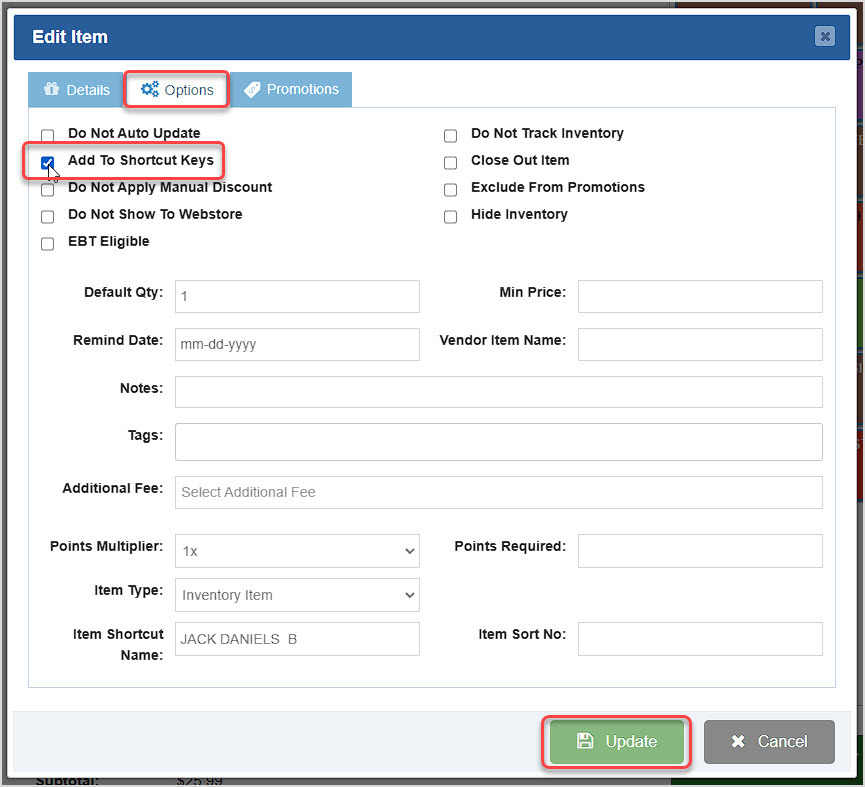Viewport: 865px width, 787px height.
Task: Click the Remind Date field
Action: 297,344
